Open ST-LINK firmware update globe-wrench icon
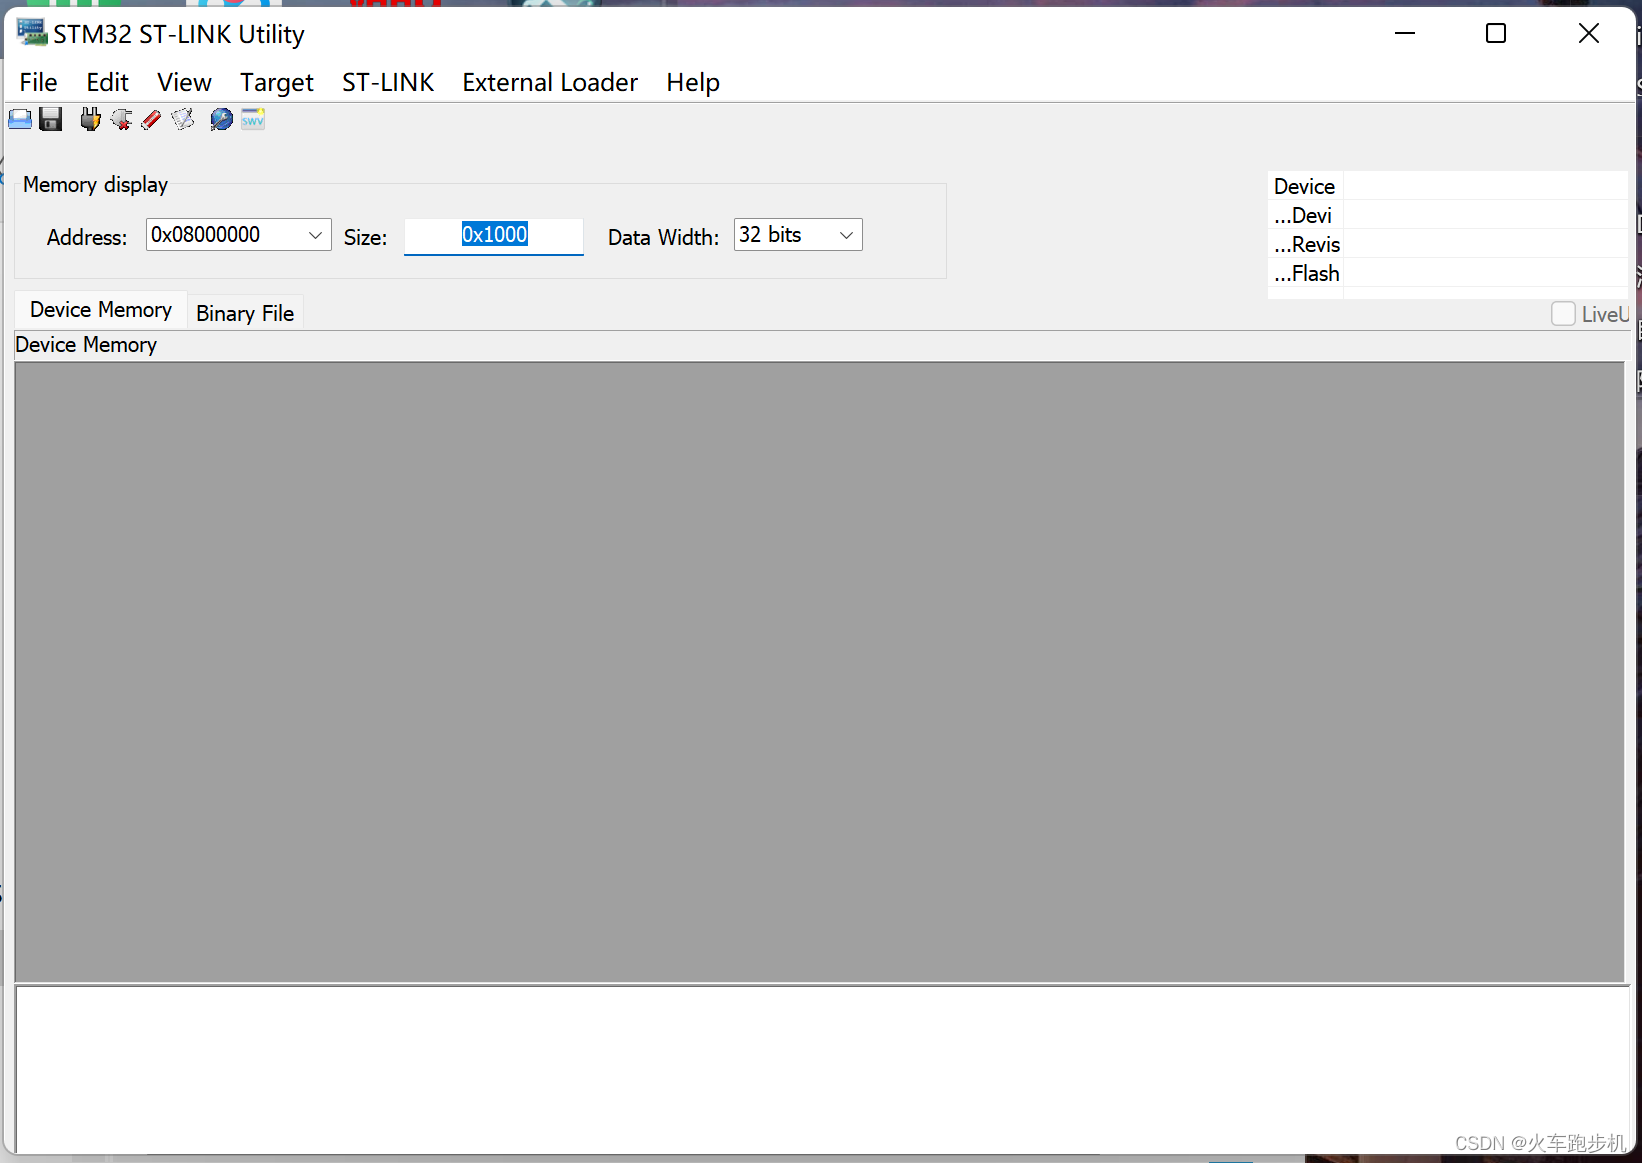The width and height of the screenshot is (1642, 1163). tap(221, 120)
